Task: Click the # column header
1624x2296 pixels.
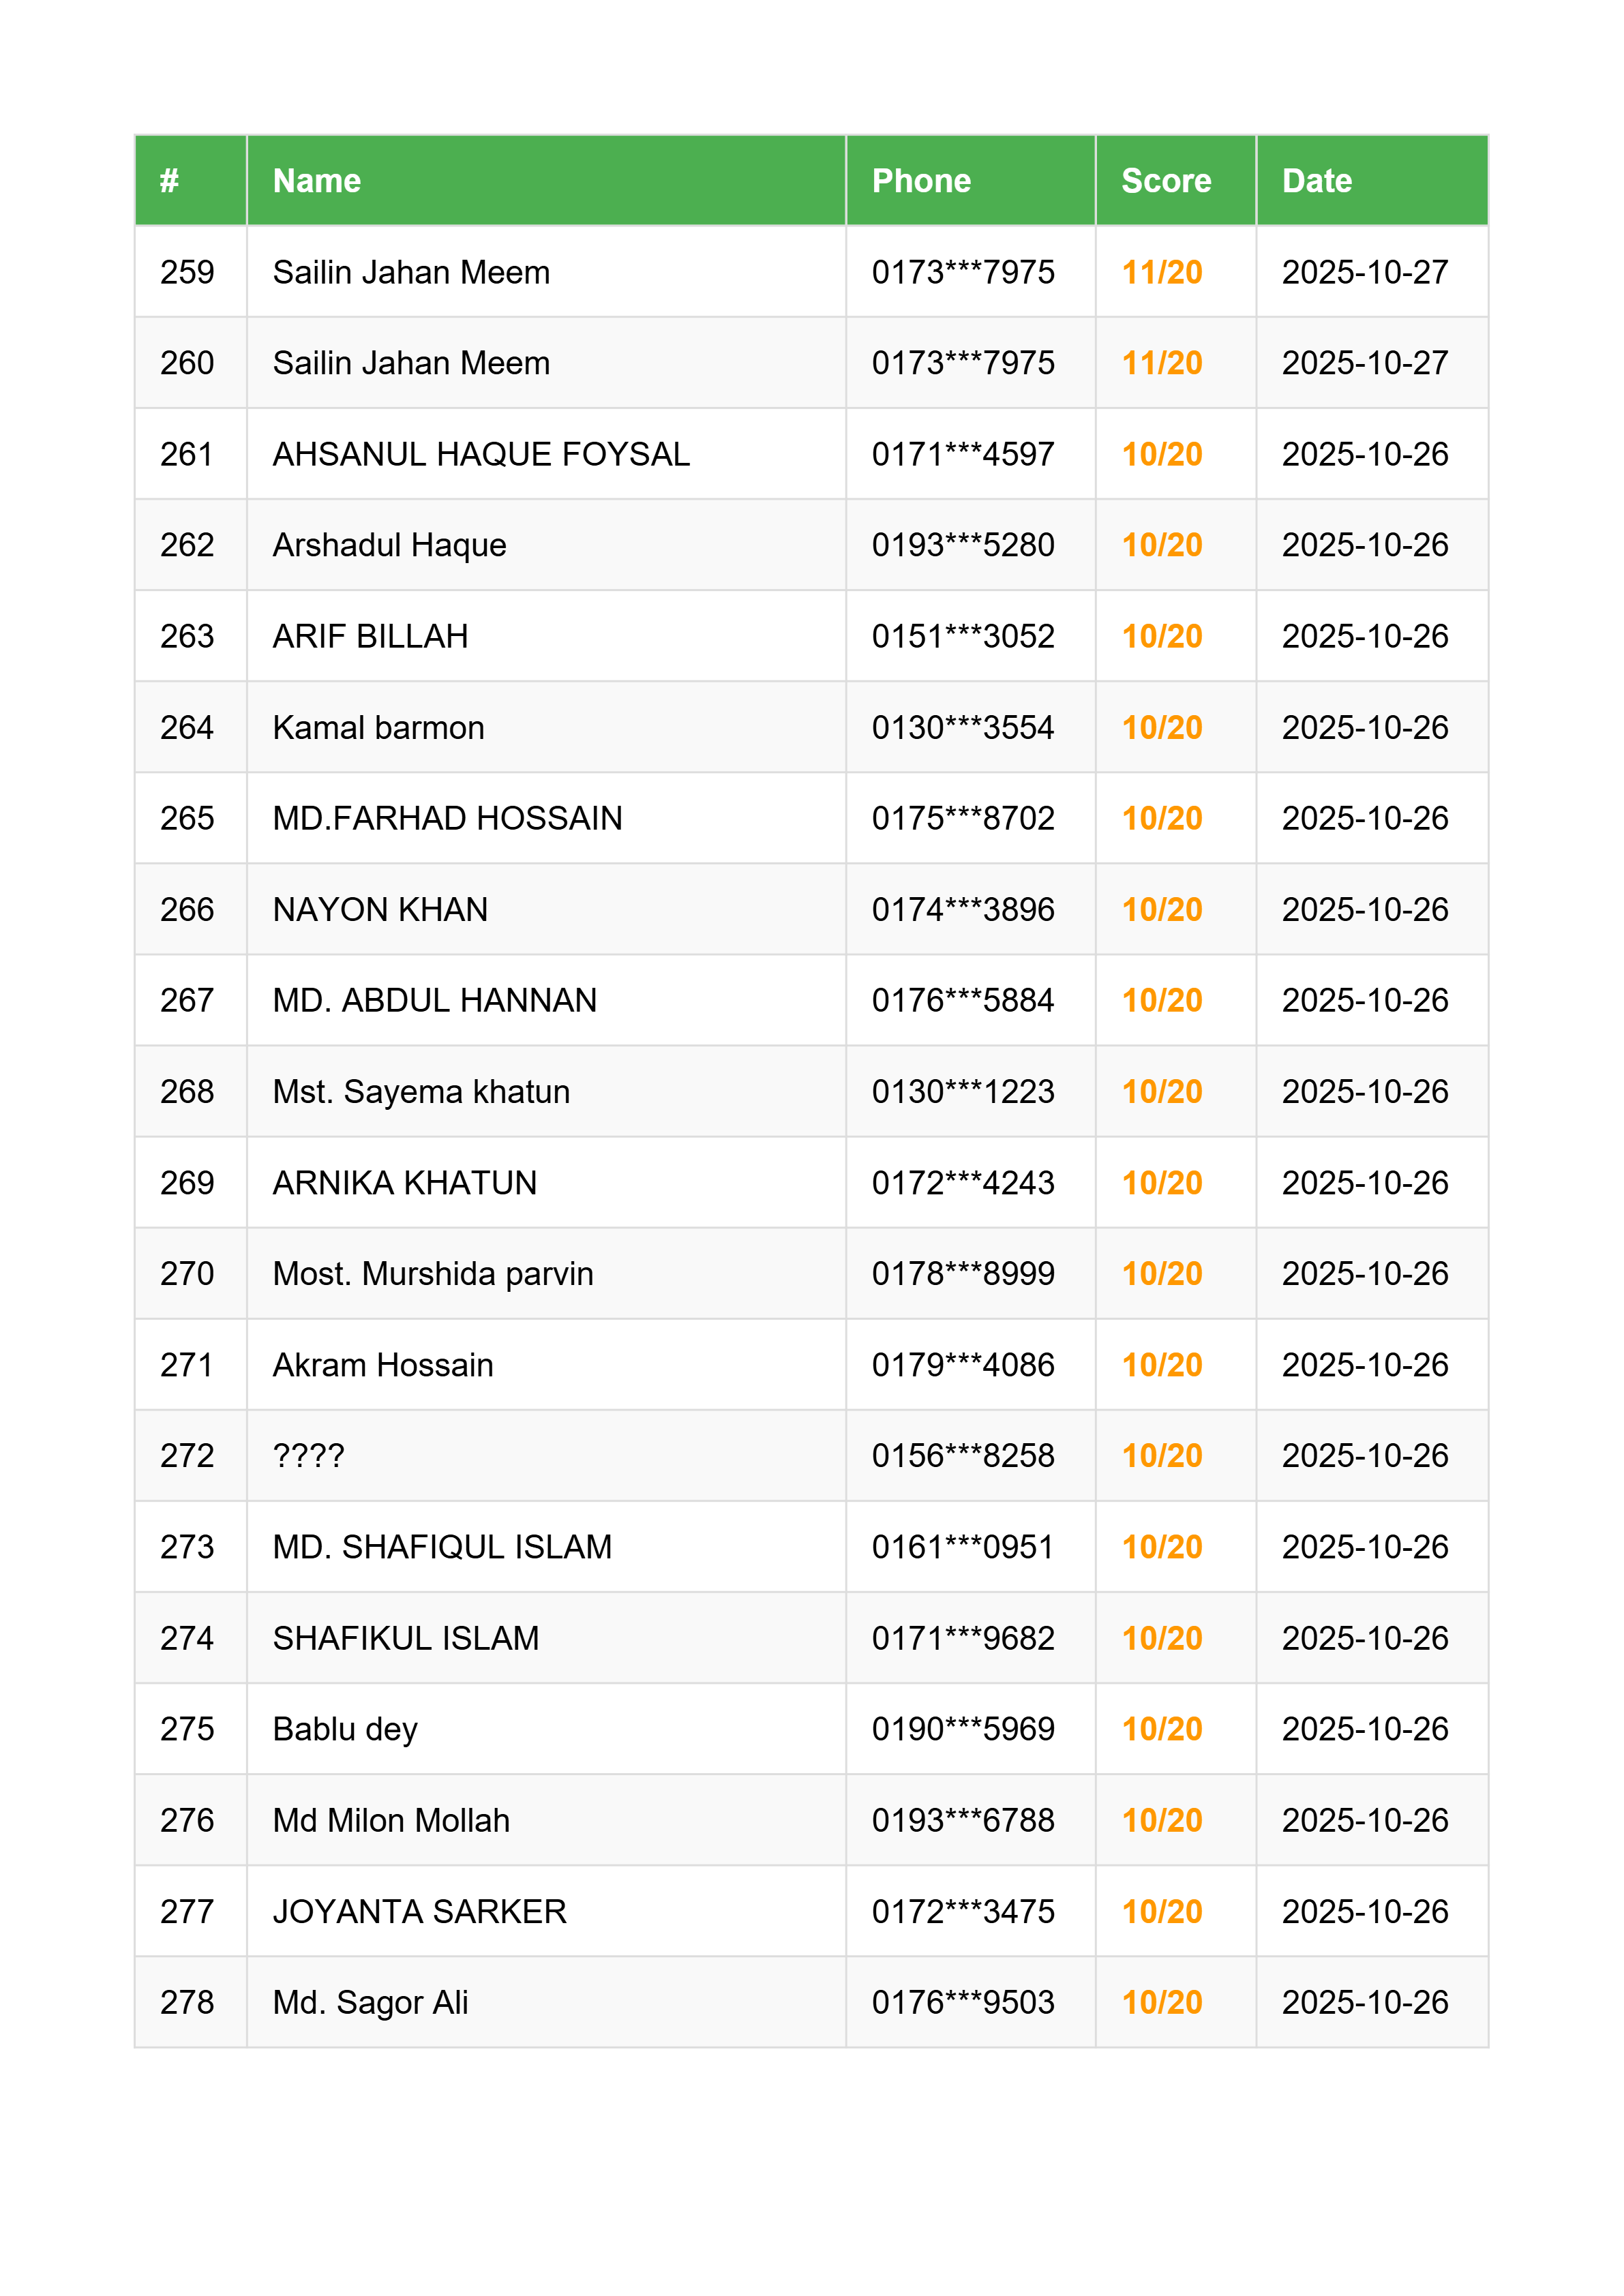Action: [169, 181]
